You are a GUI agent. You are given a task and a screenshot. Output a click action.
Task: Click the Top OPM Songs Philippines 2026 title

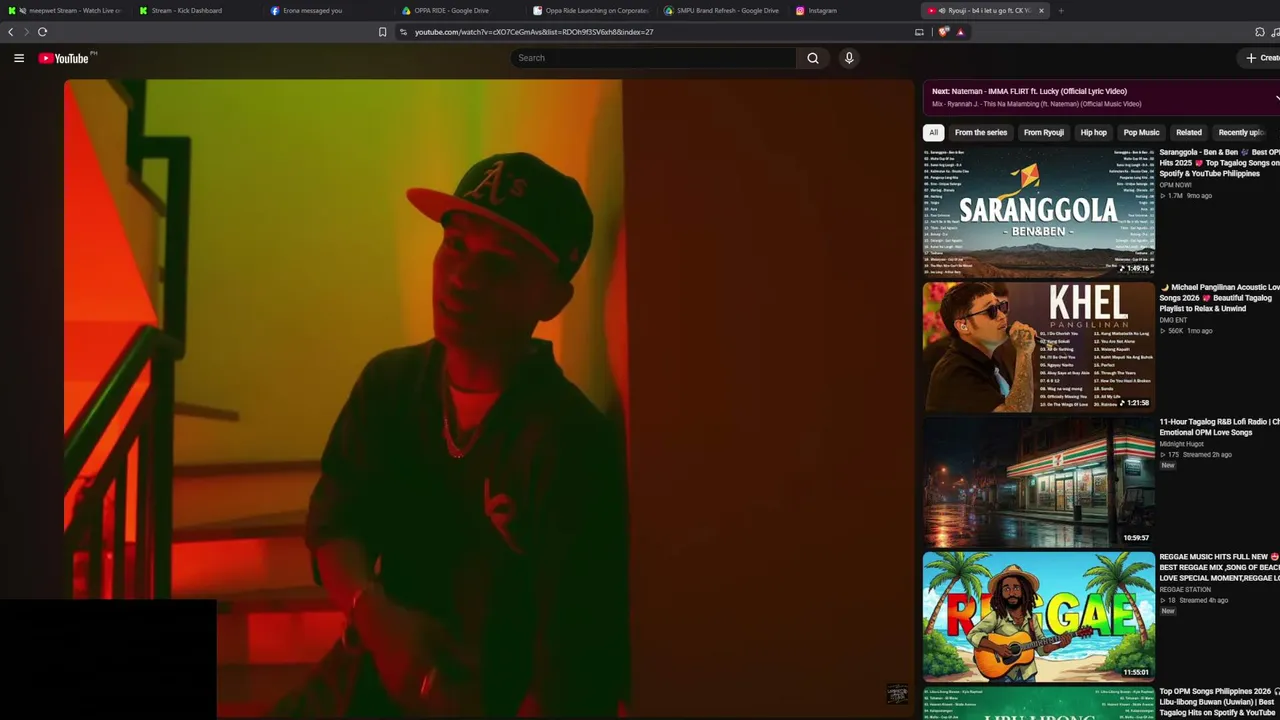[x=1219, y=702]
